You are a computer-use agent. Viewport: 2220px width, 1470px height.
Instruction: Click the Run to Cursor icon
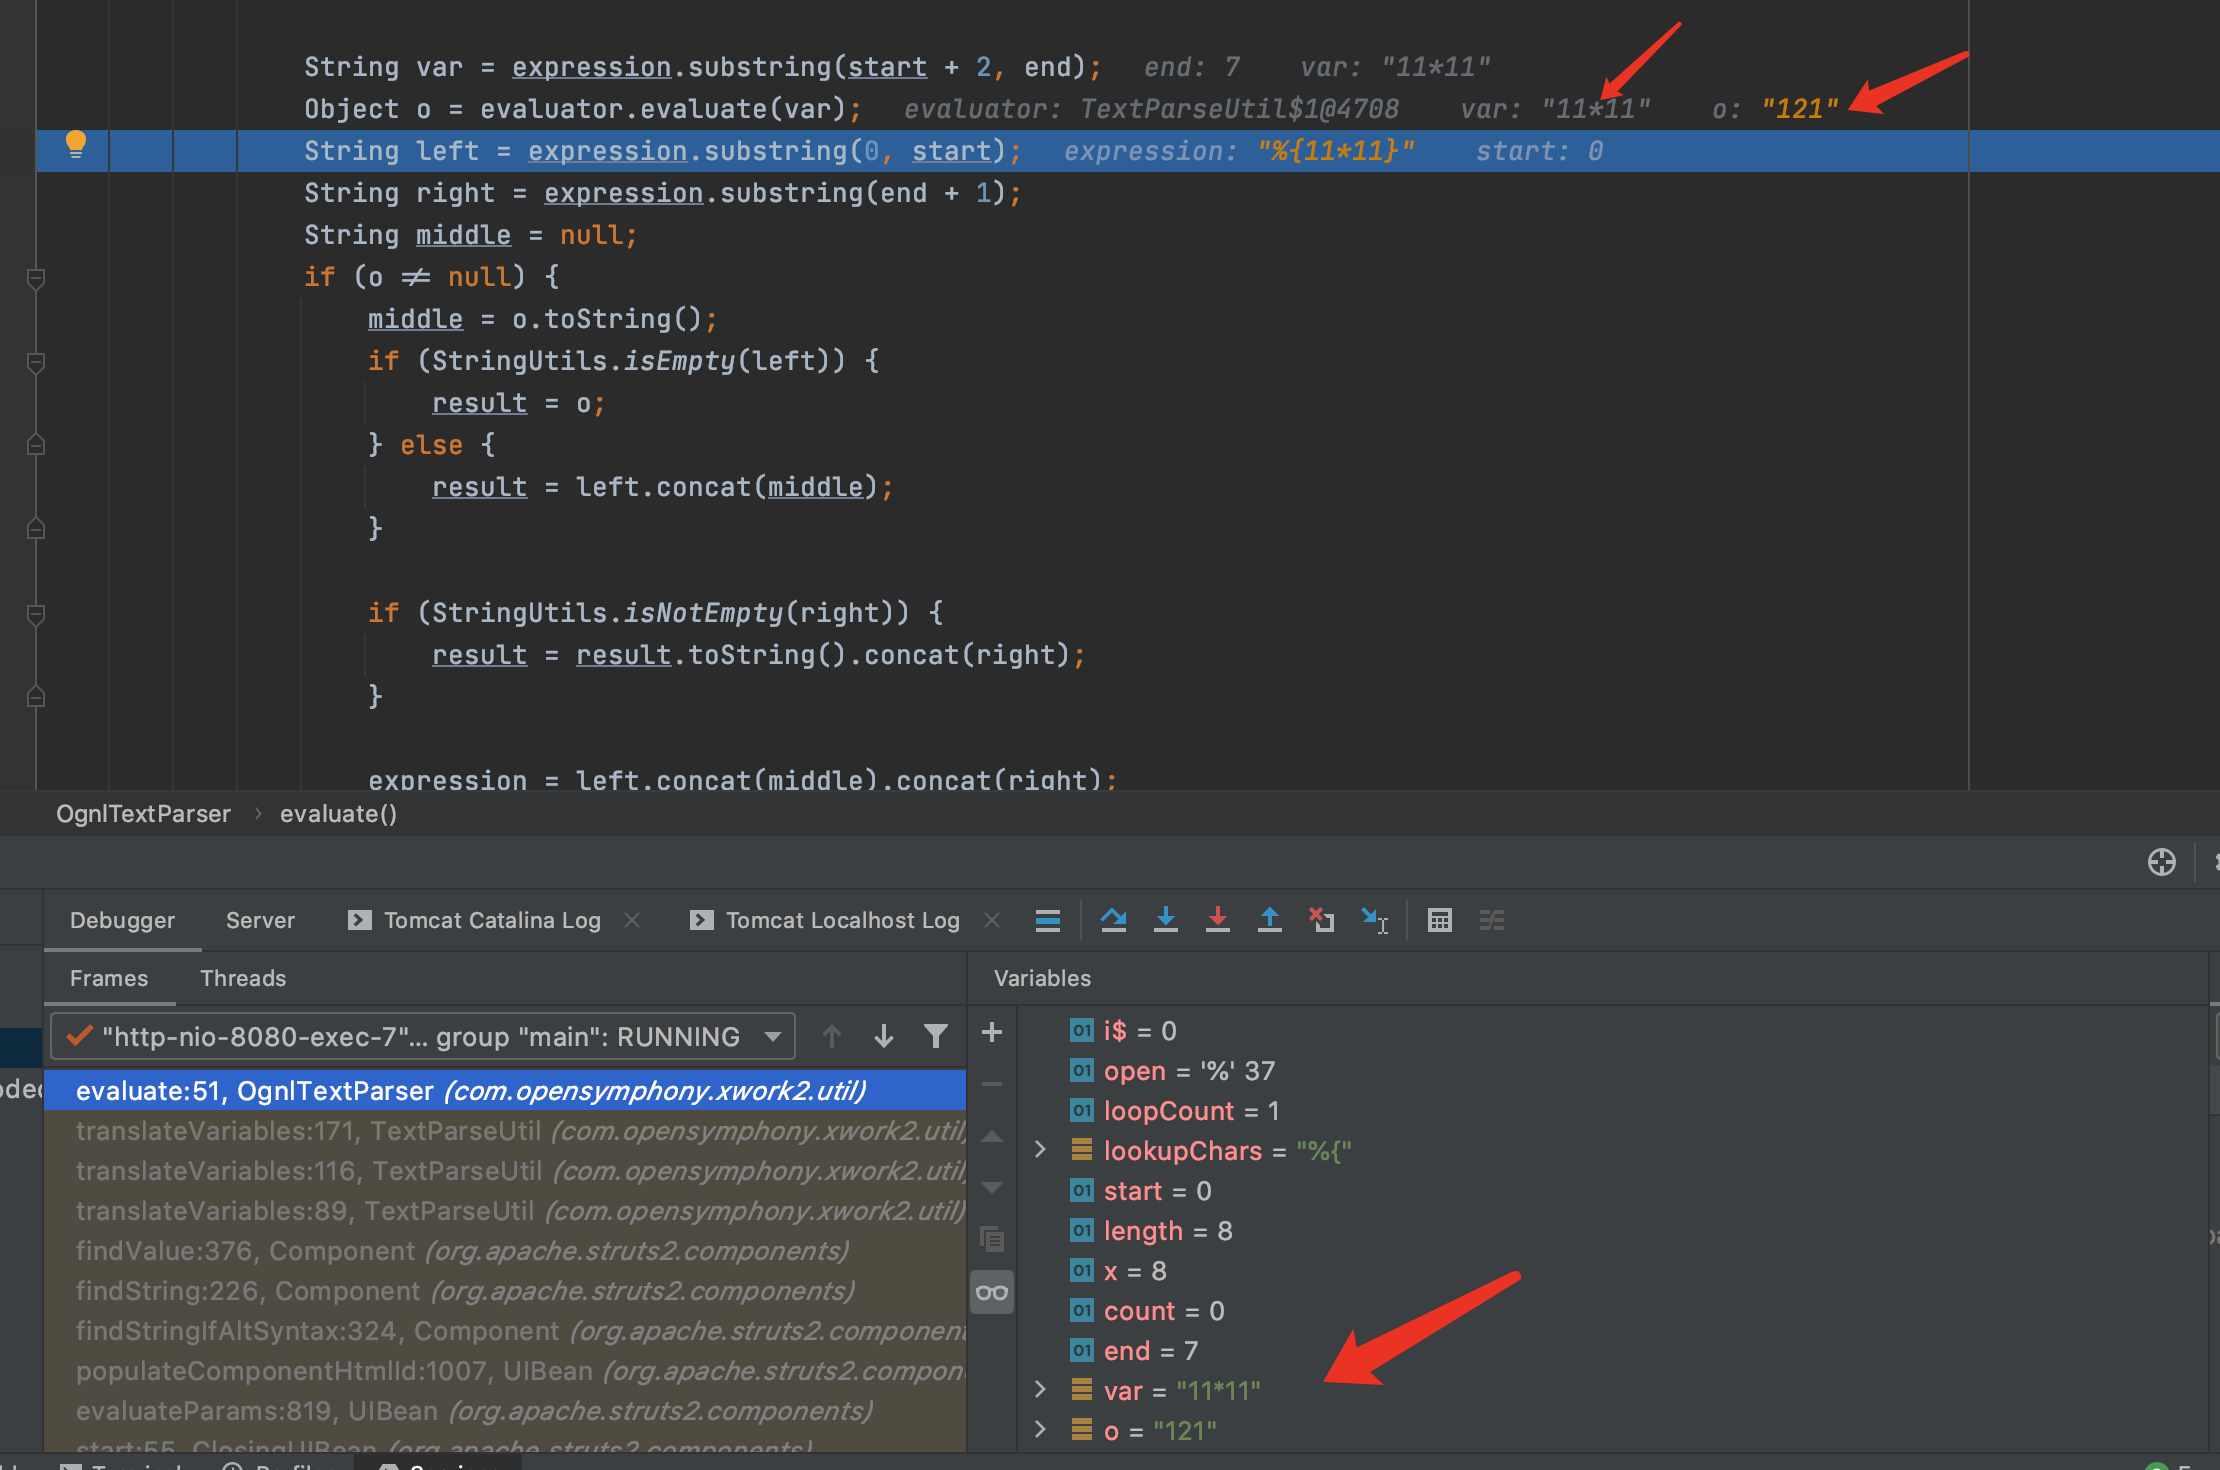[x=1374, y=920]
